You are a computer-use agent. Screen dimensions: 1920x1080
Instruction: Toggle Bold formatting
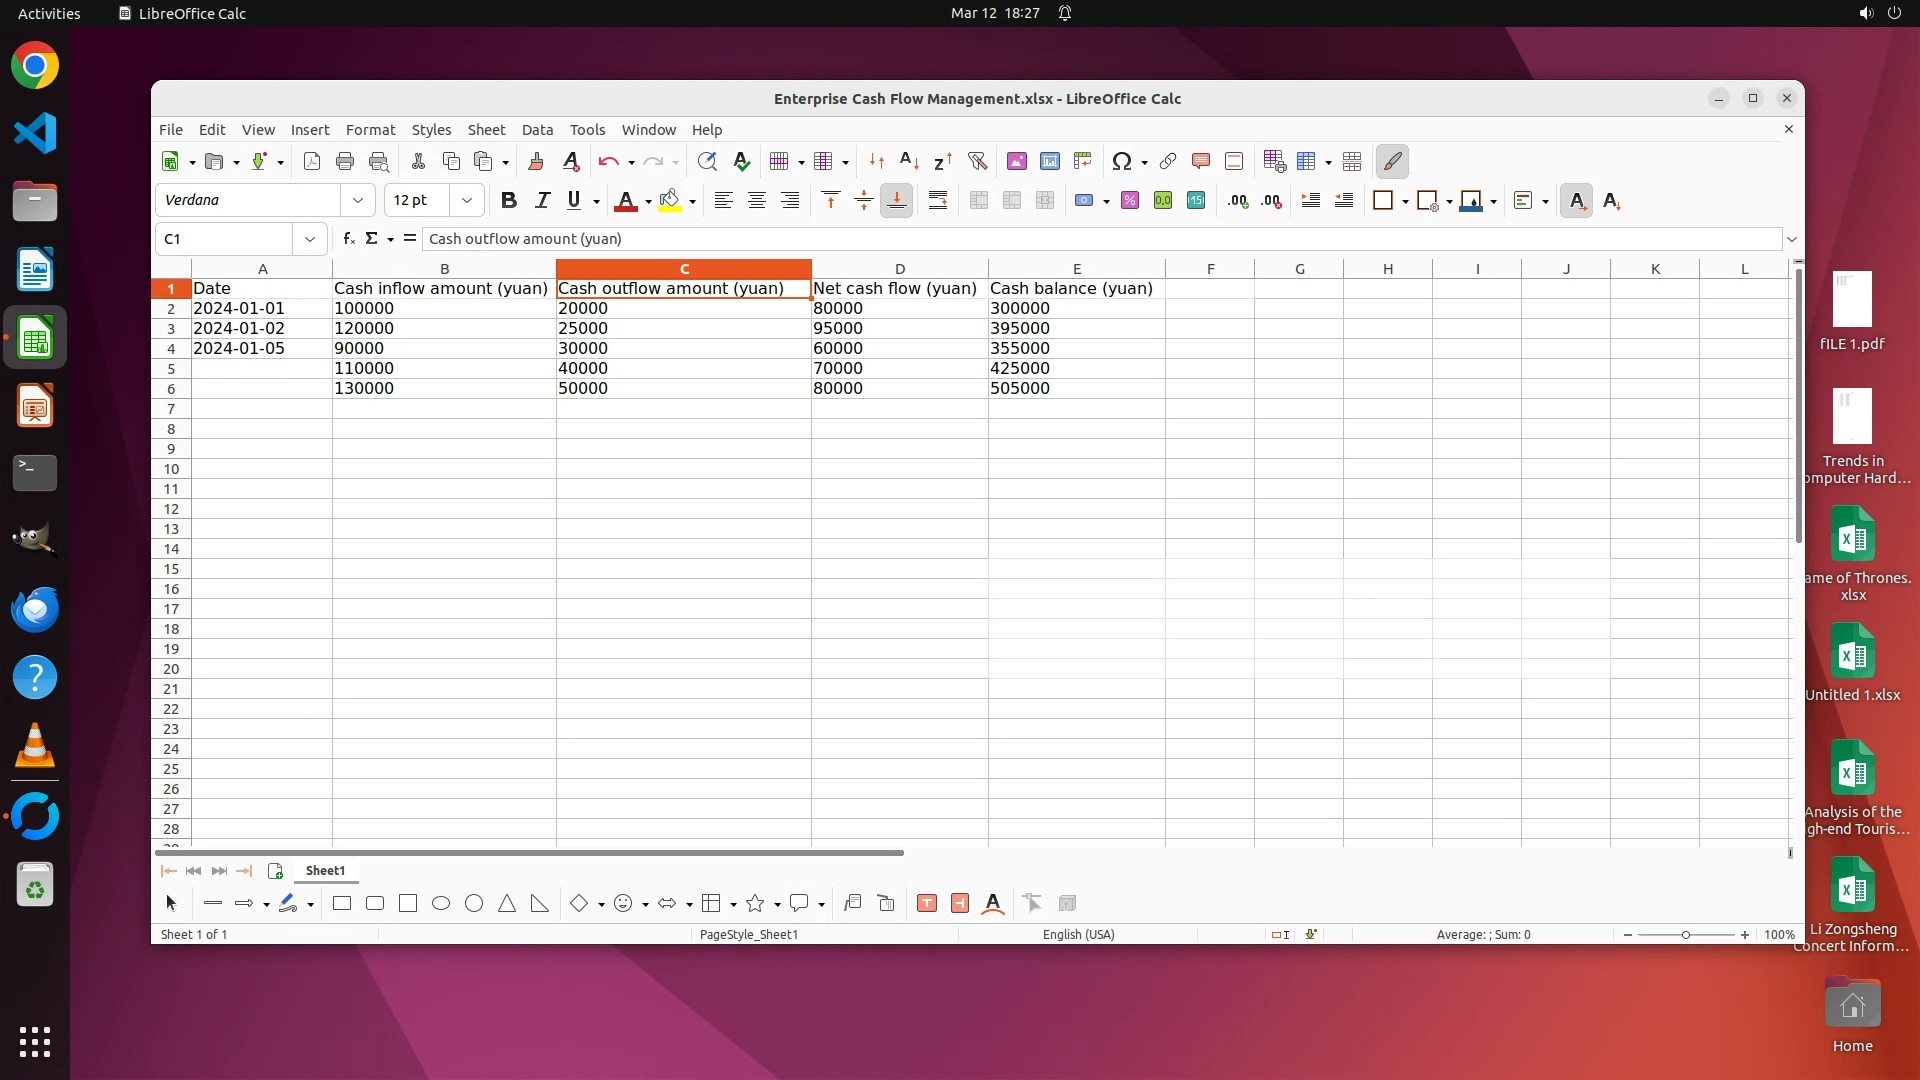coord(508,201)
